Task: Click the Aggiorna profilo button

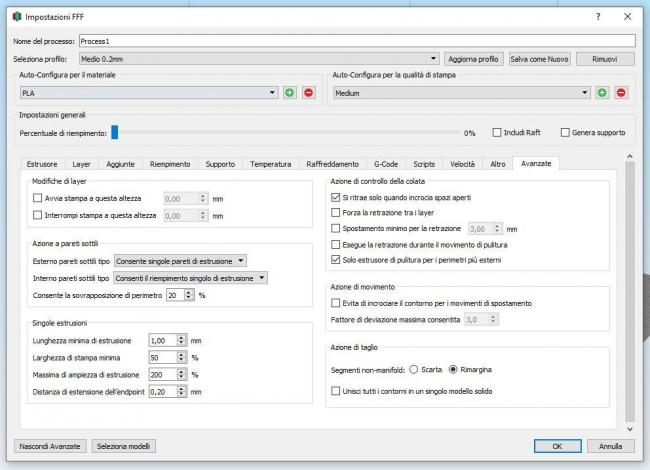Action: click(x=473, y=59)
